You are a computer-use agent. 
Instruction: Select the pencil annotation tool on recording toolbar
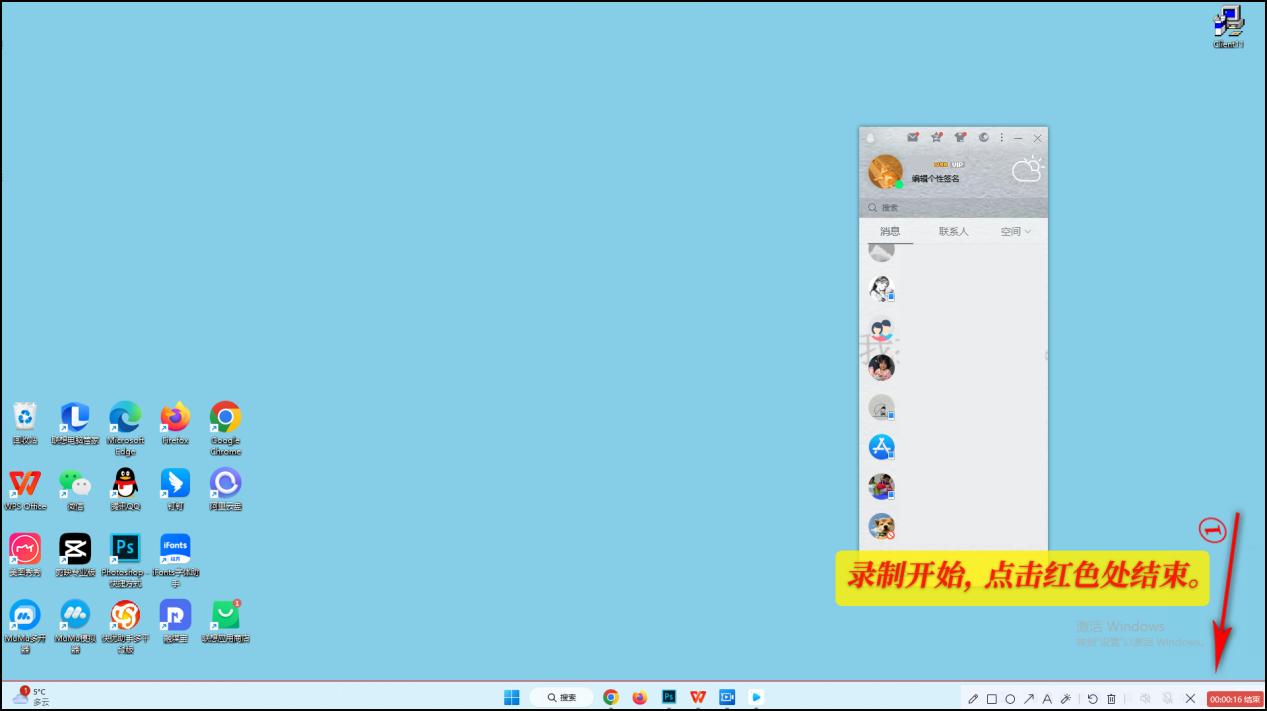click(x=973, y=698)
